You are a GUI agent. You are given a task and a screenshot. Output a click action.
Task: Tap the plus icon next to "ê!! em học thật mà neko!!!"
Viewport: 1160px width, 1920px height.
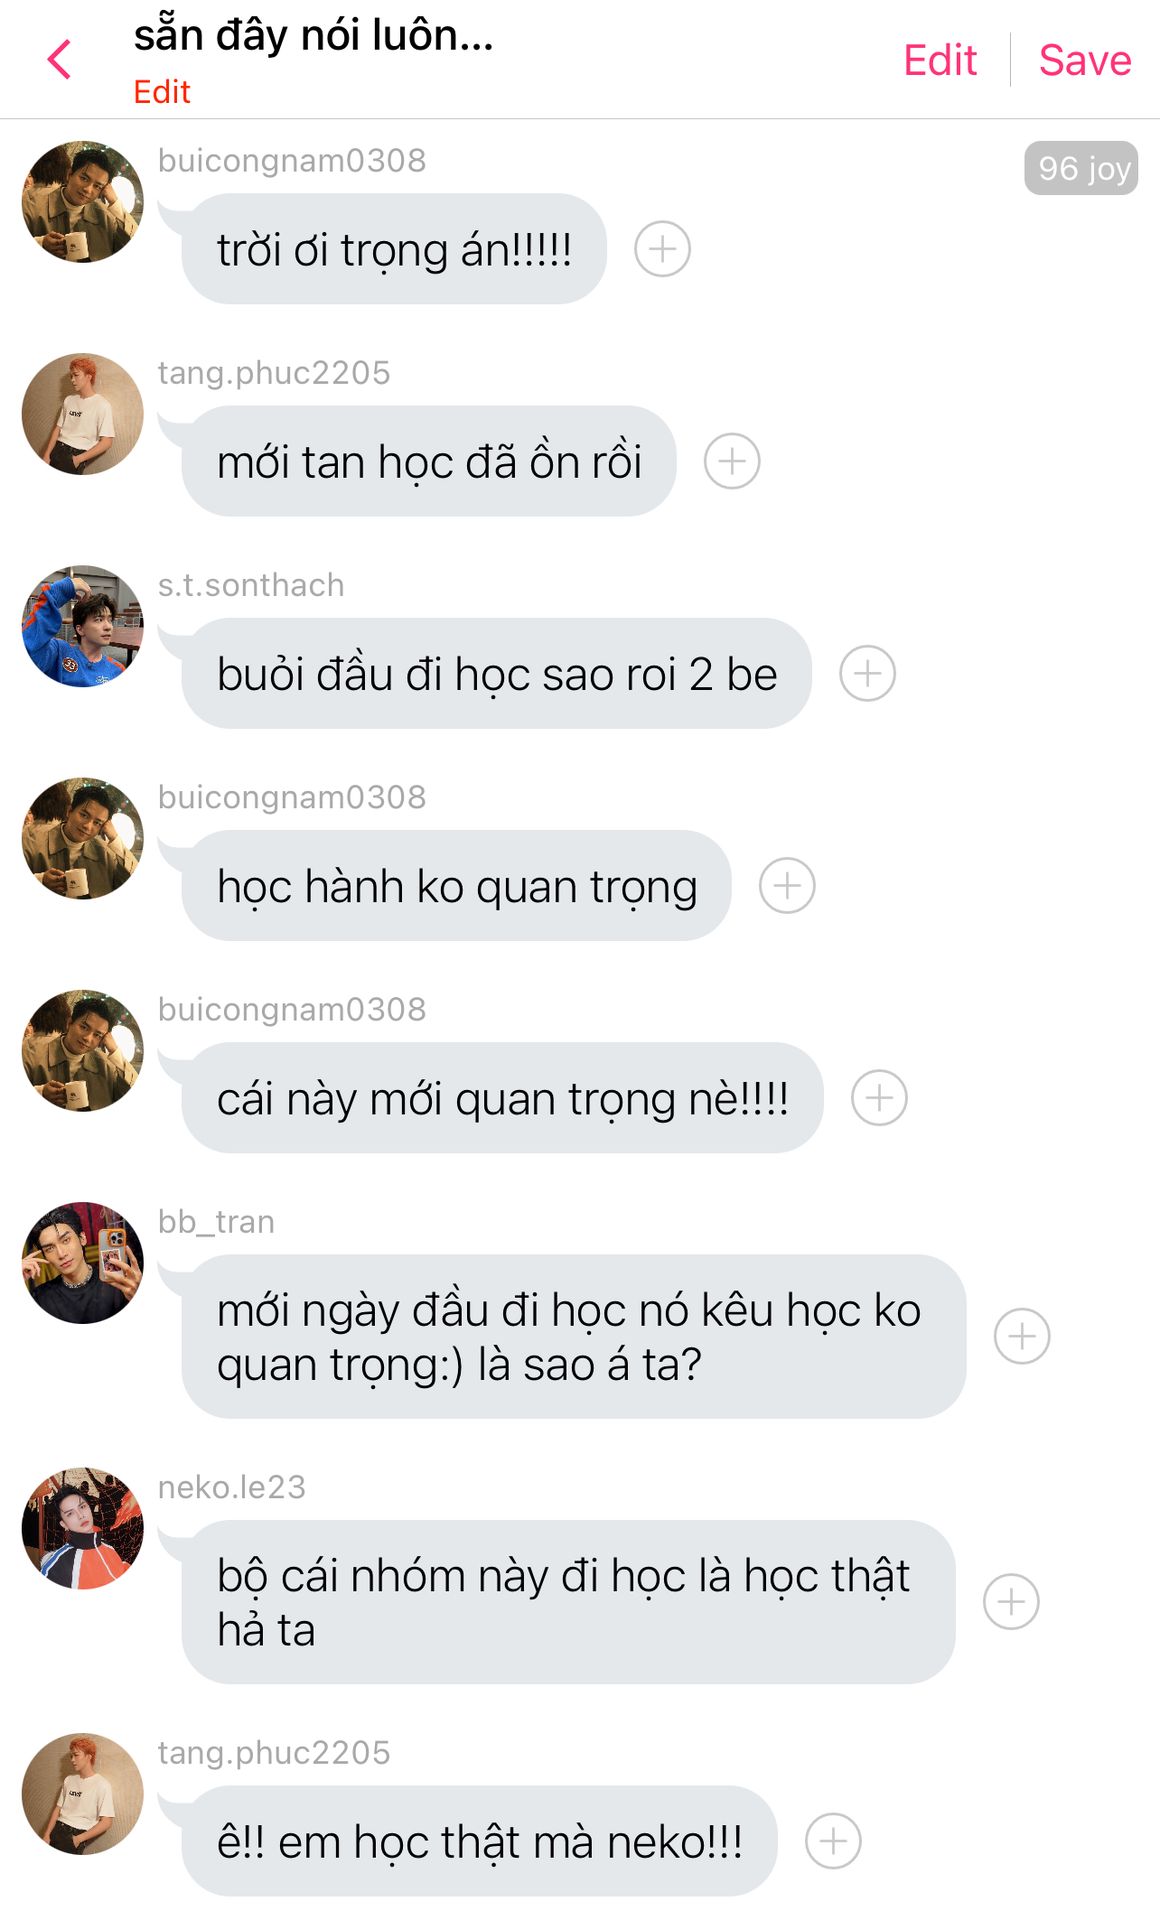(x=833, y=1841)
